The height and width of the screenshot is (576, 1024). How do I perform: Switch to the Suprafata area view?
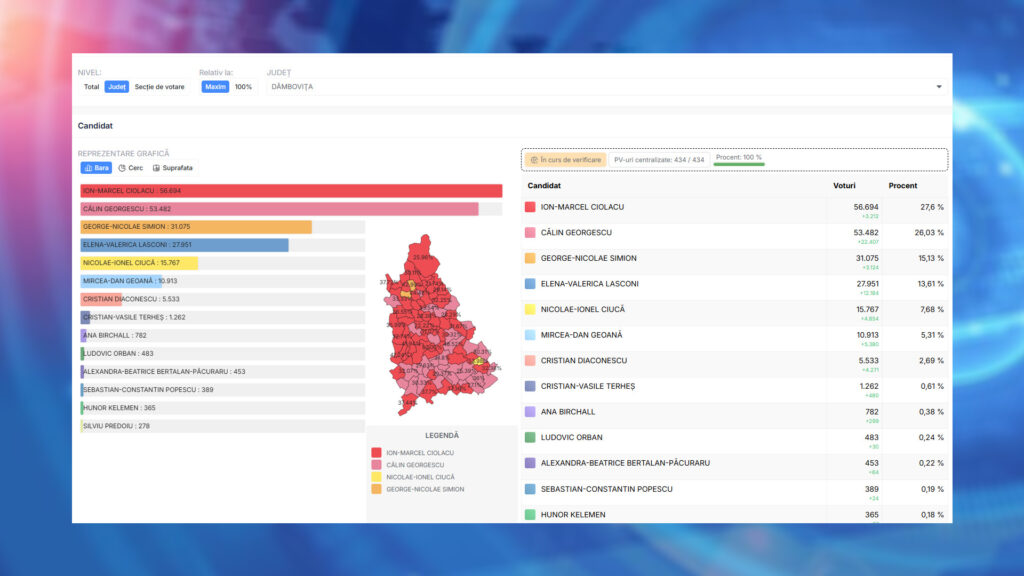(173, 168)
